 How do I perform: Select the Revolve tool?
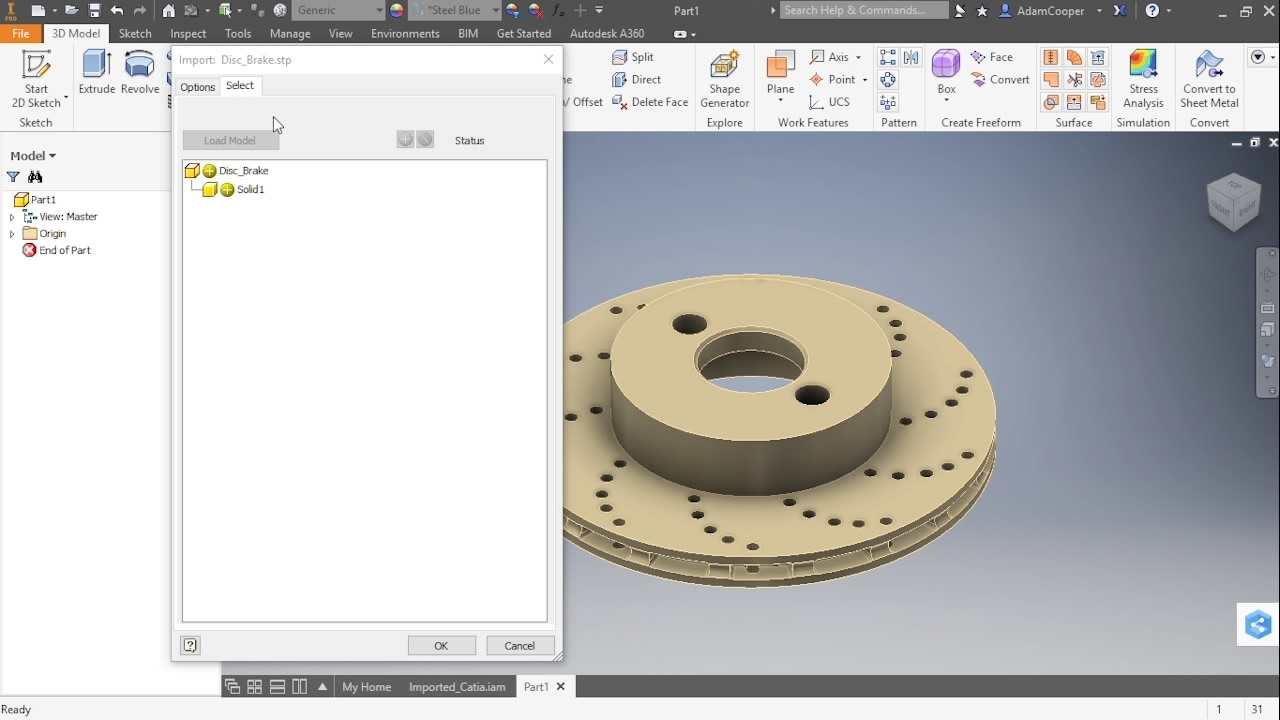pos(140,73)
